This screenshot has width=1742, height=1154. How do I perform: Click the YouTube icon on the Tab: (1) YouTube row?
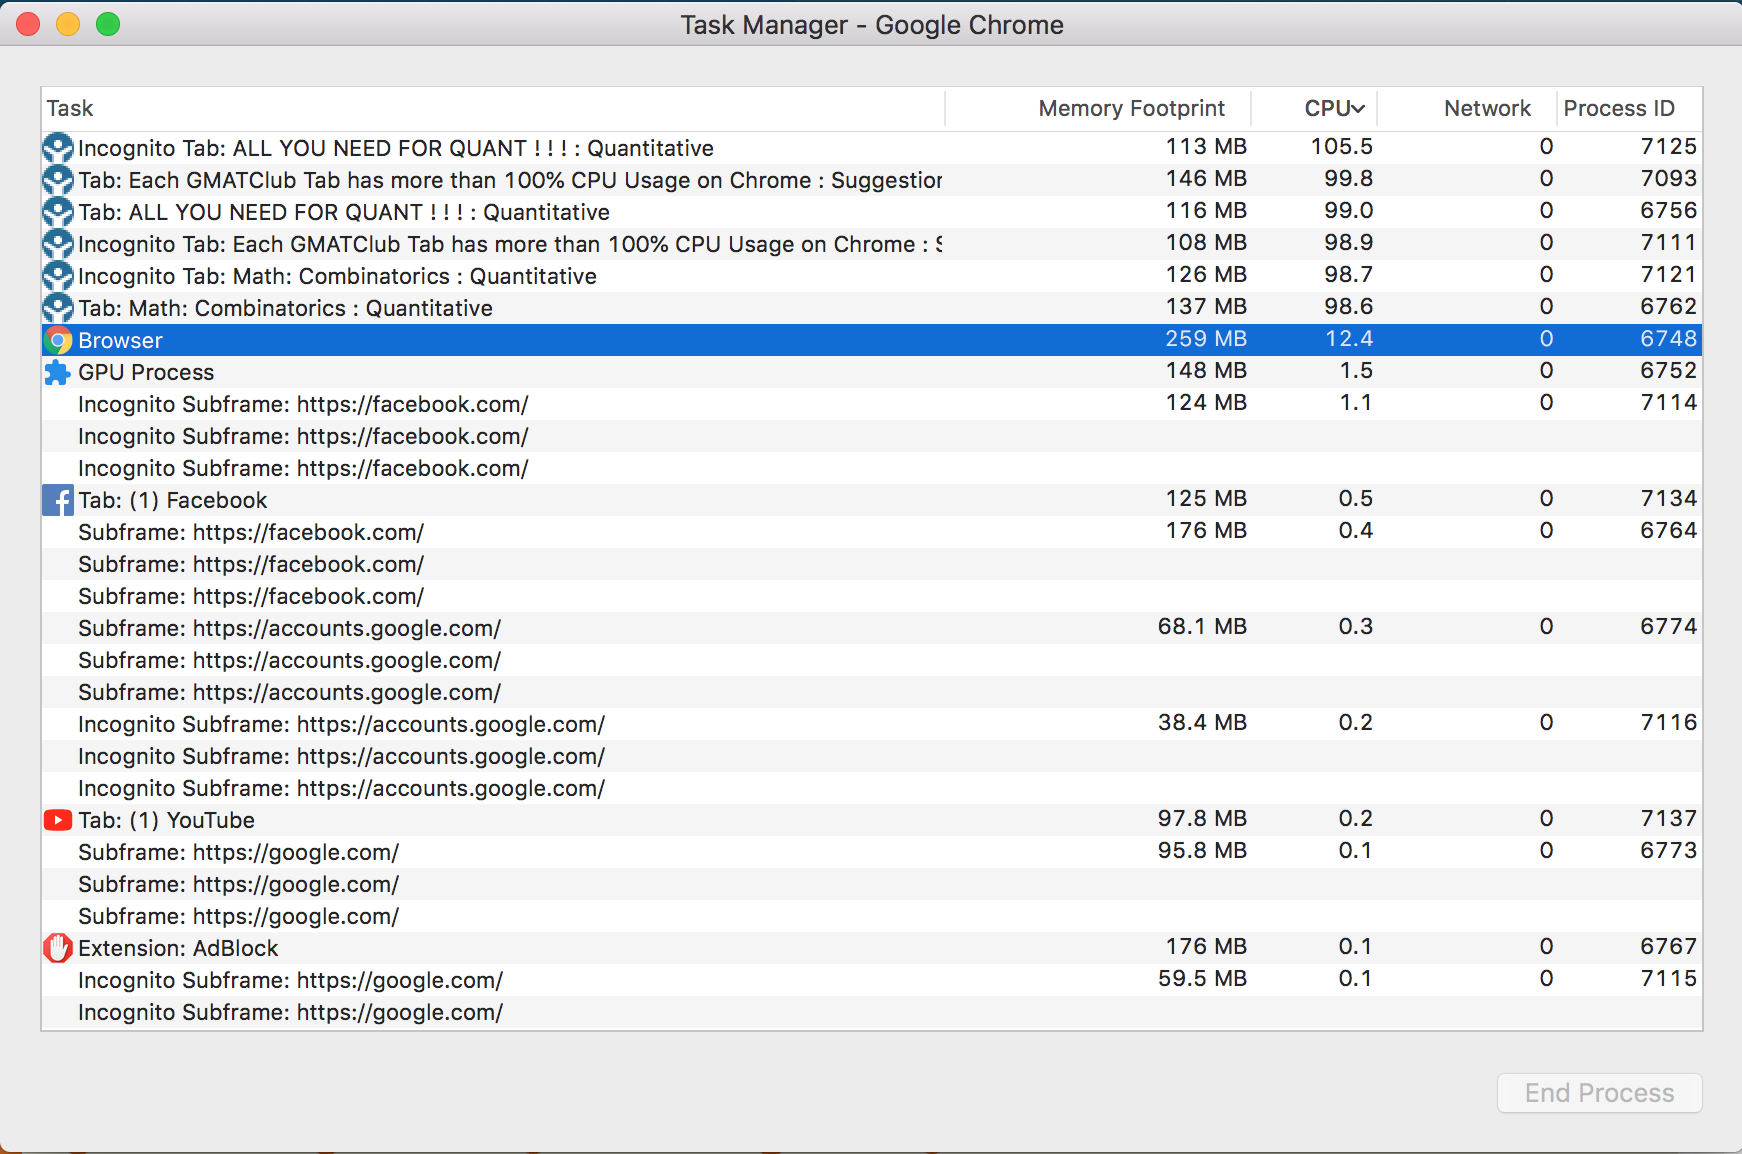[57, 819]
